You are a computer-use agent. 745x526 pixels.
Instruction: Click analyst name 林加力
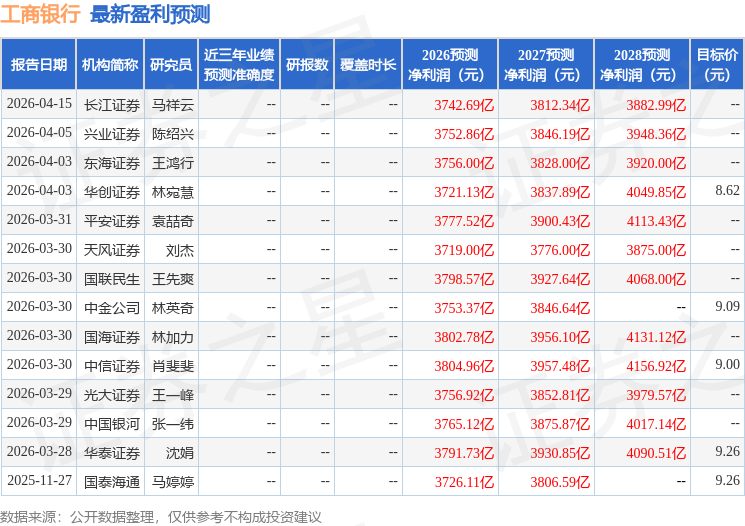click(172, 337)
